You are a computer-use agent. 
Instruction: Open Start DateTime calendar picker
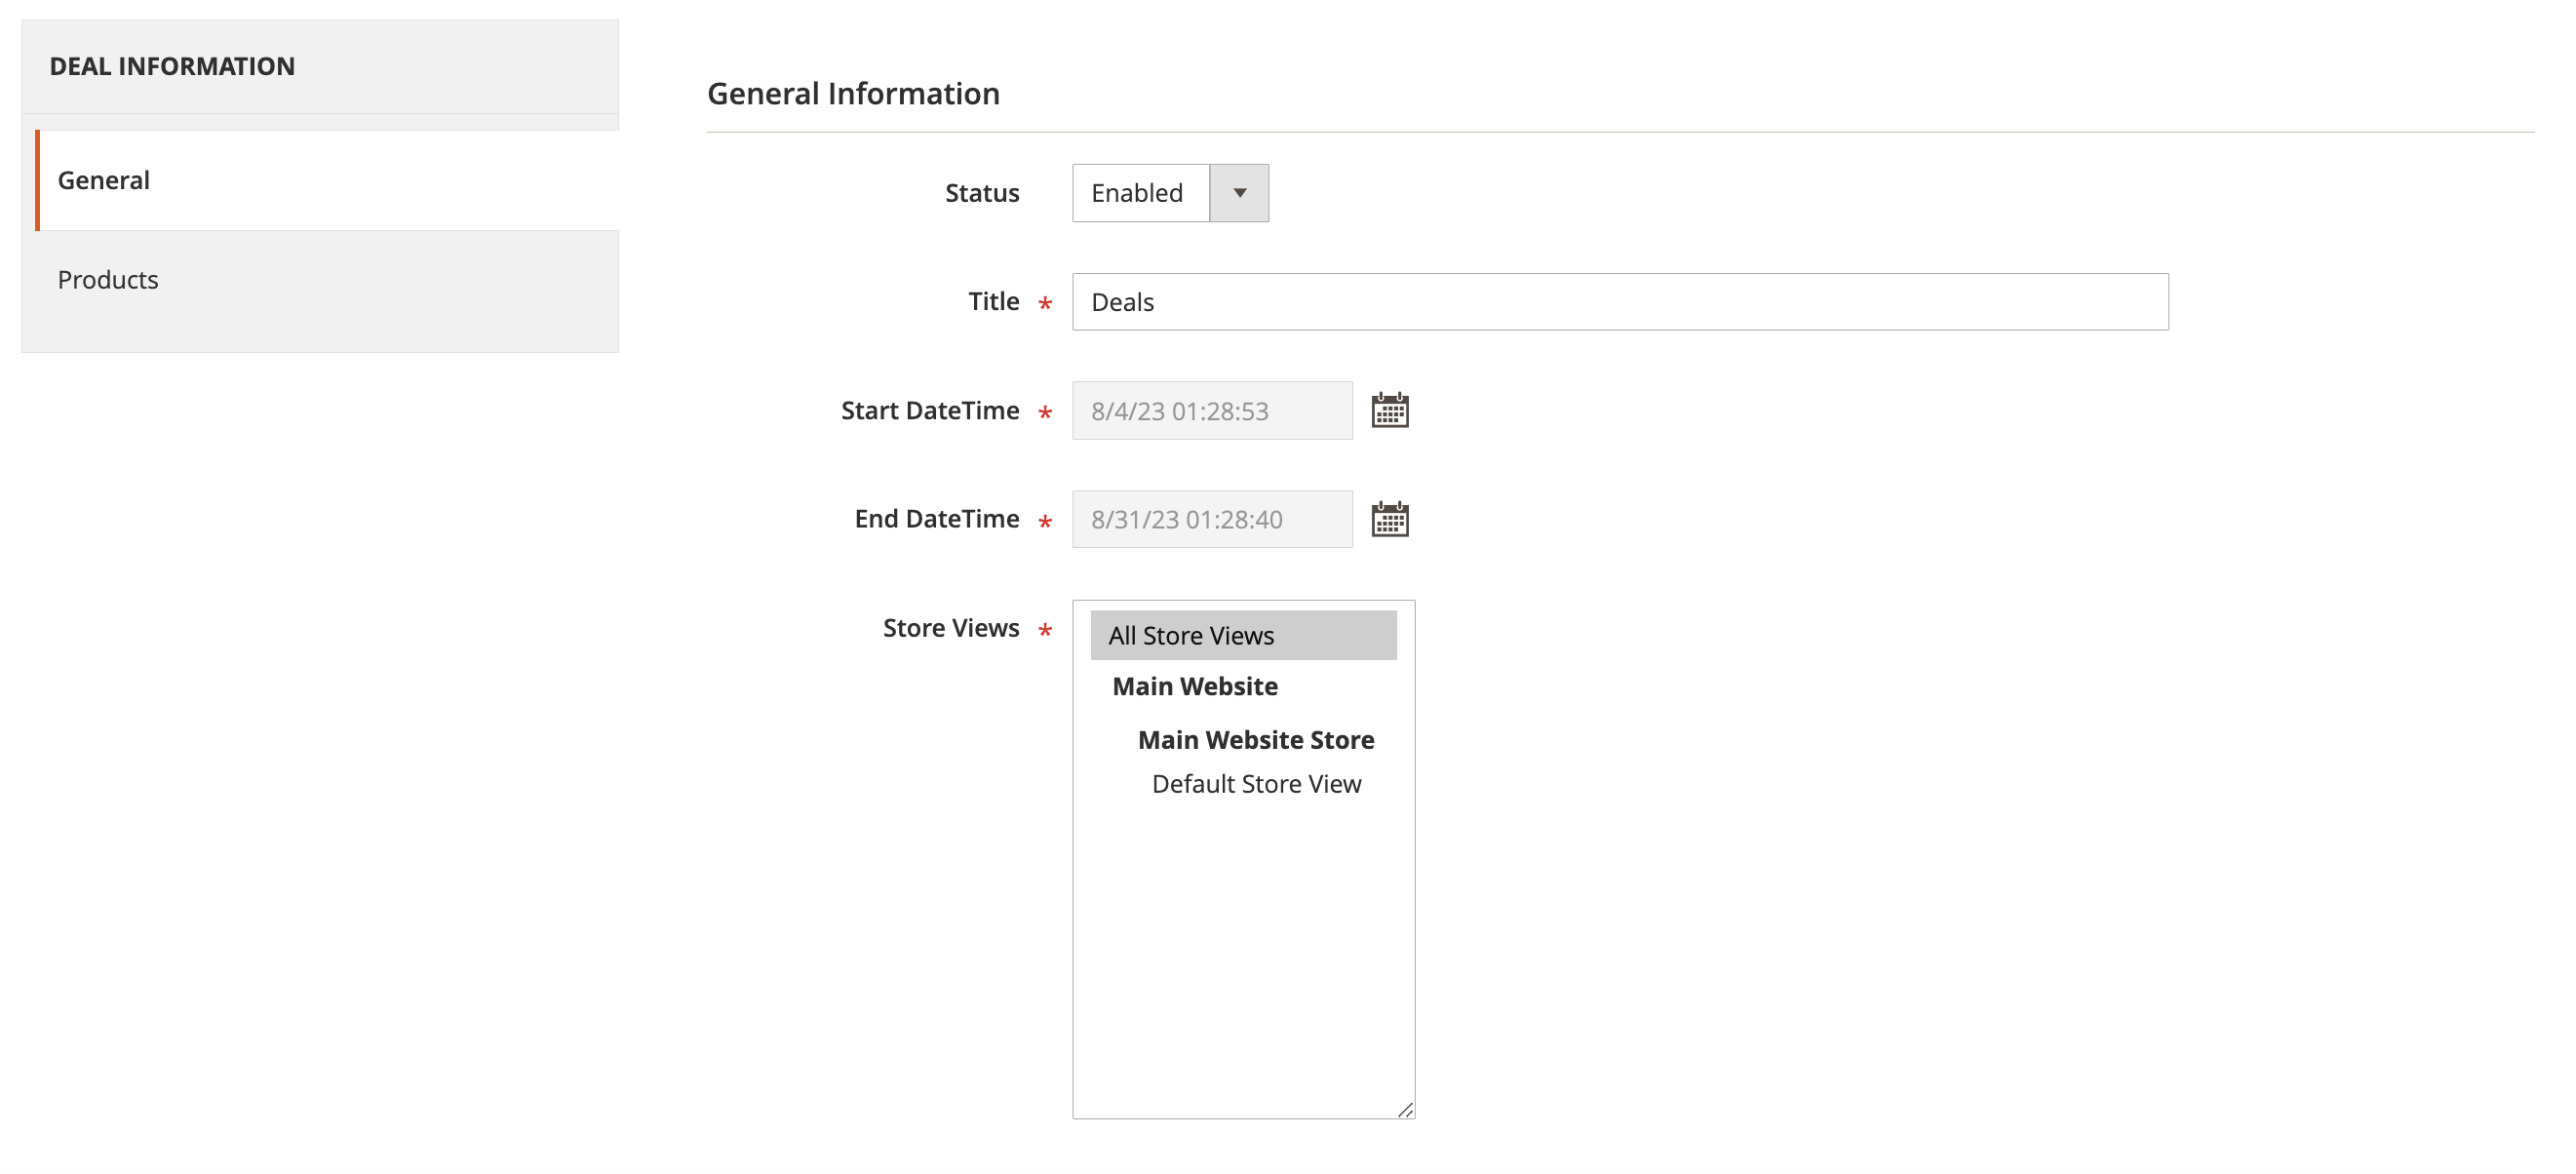tap(1391, 411)
